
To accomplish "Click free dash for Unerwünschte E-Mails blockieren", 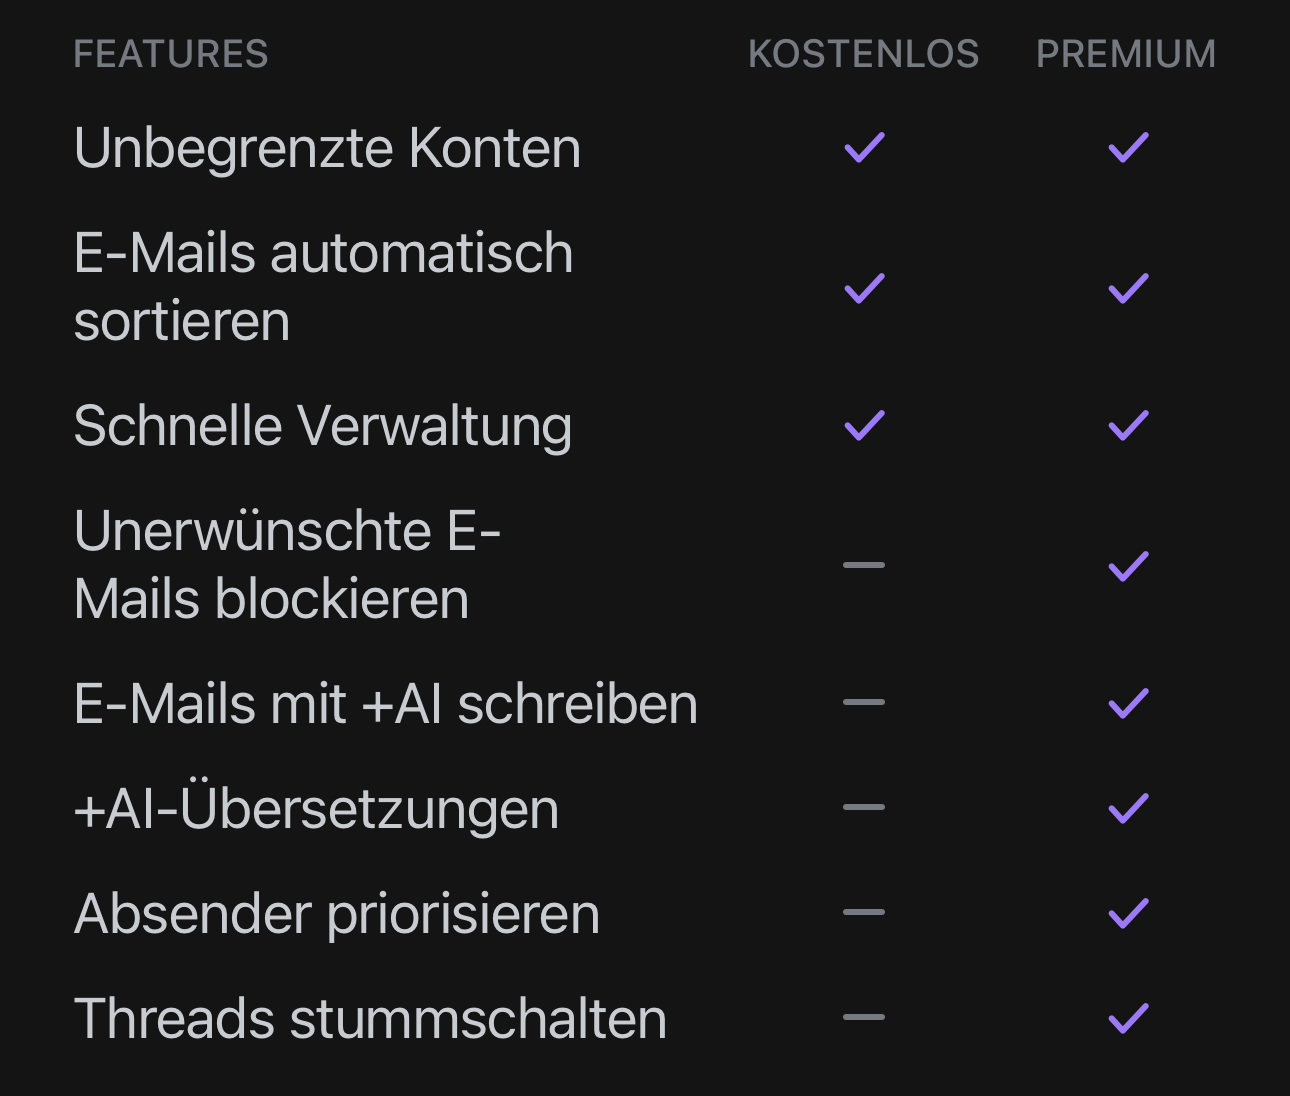I will 864,565.
